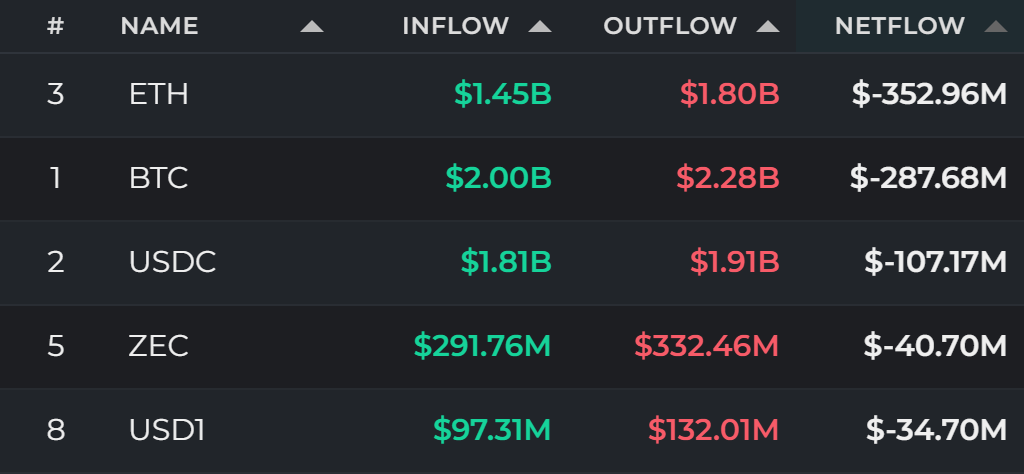Select ETH netflow $-352.96M
Viewport: 1024px width, 474px height.
pyautogui.click(x=929, y=95)
